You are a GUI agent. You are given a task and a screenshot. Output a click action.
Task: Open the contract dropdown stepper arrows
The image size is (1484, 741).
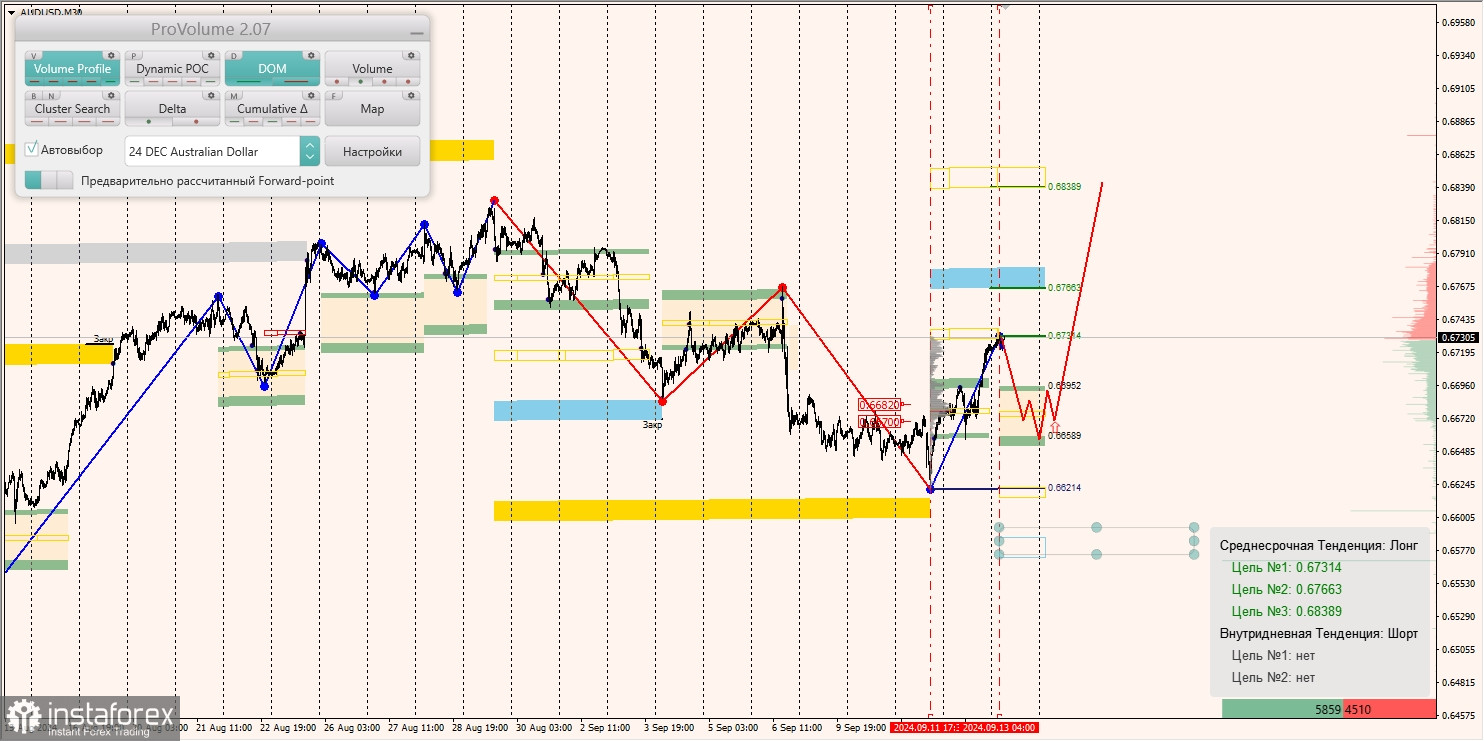pyautogui.click(x=310, y=151)
